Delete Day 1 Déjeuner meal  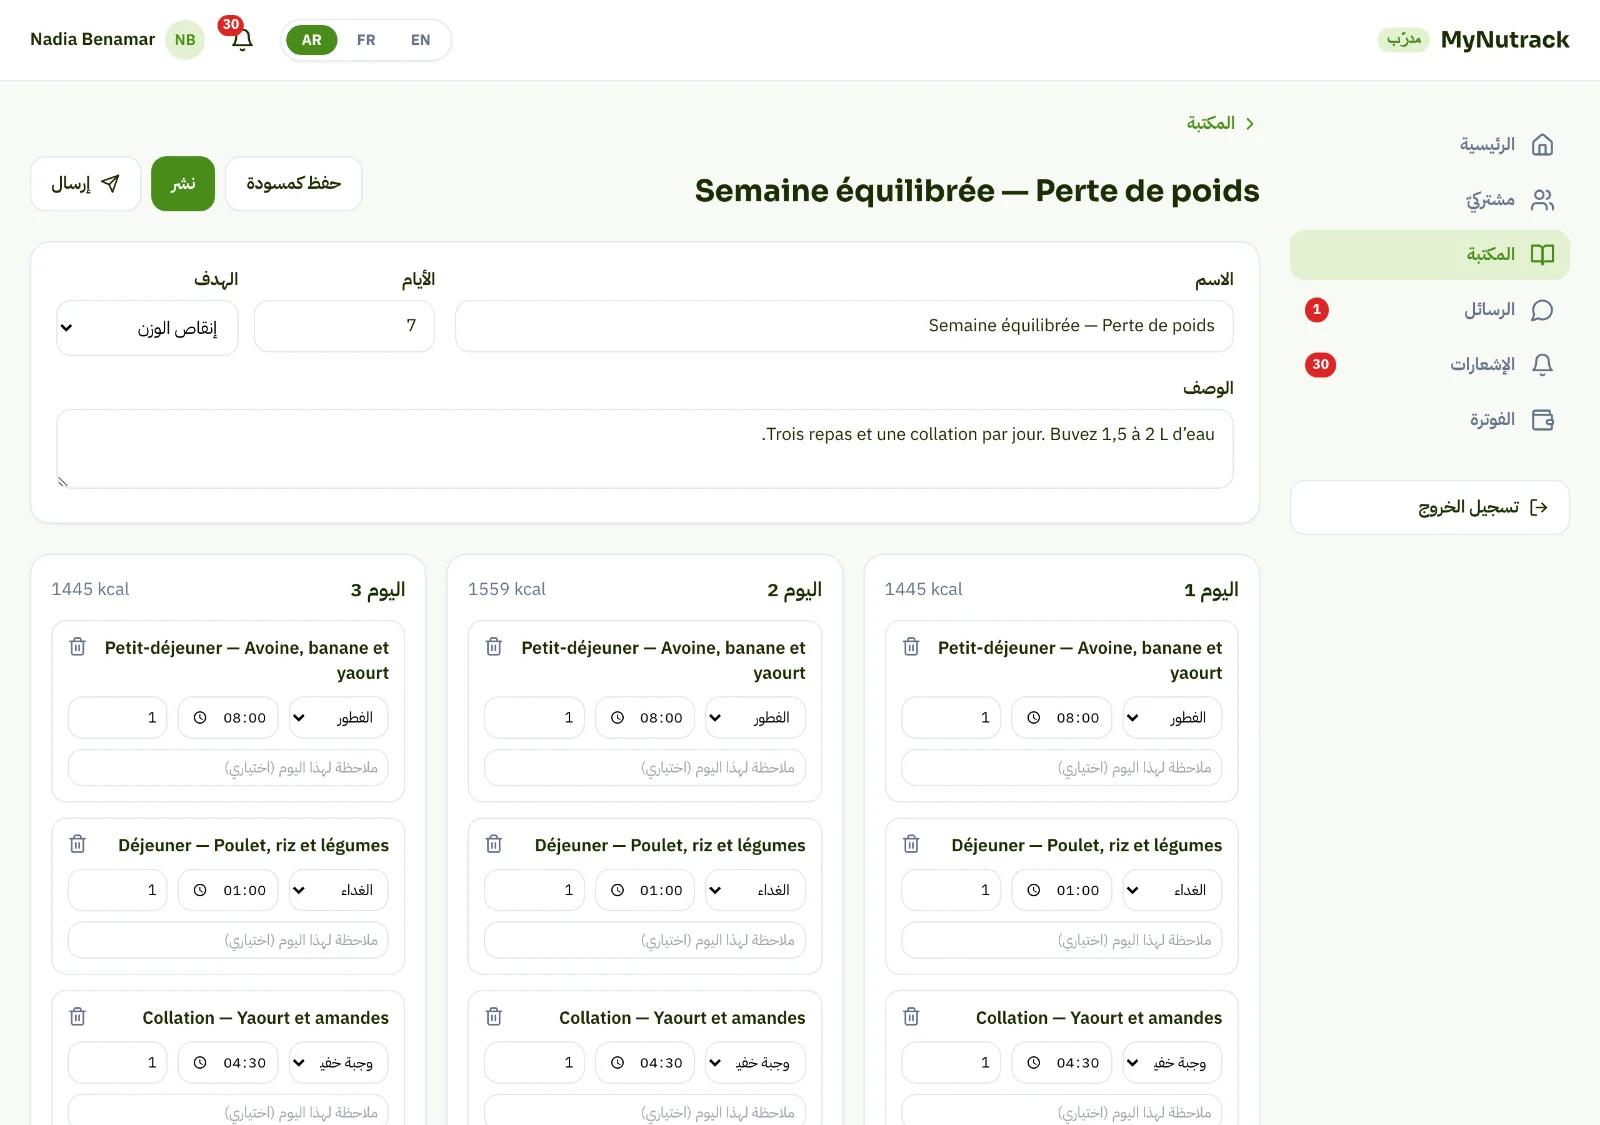[x=911, y=844]
